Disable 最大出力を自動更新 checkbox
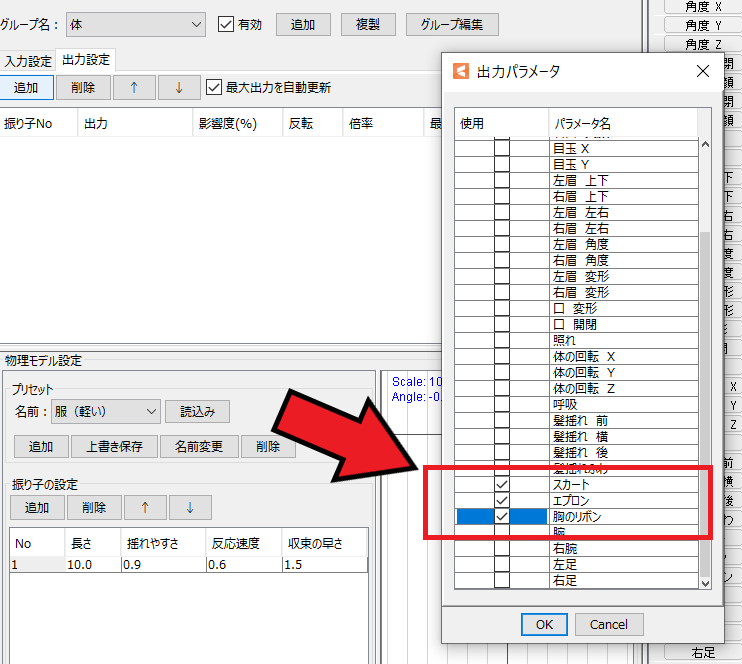742x664 pixels. tap(214, 87)
